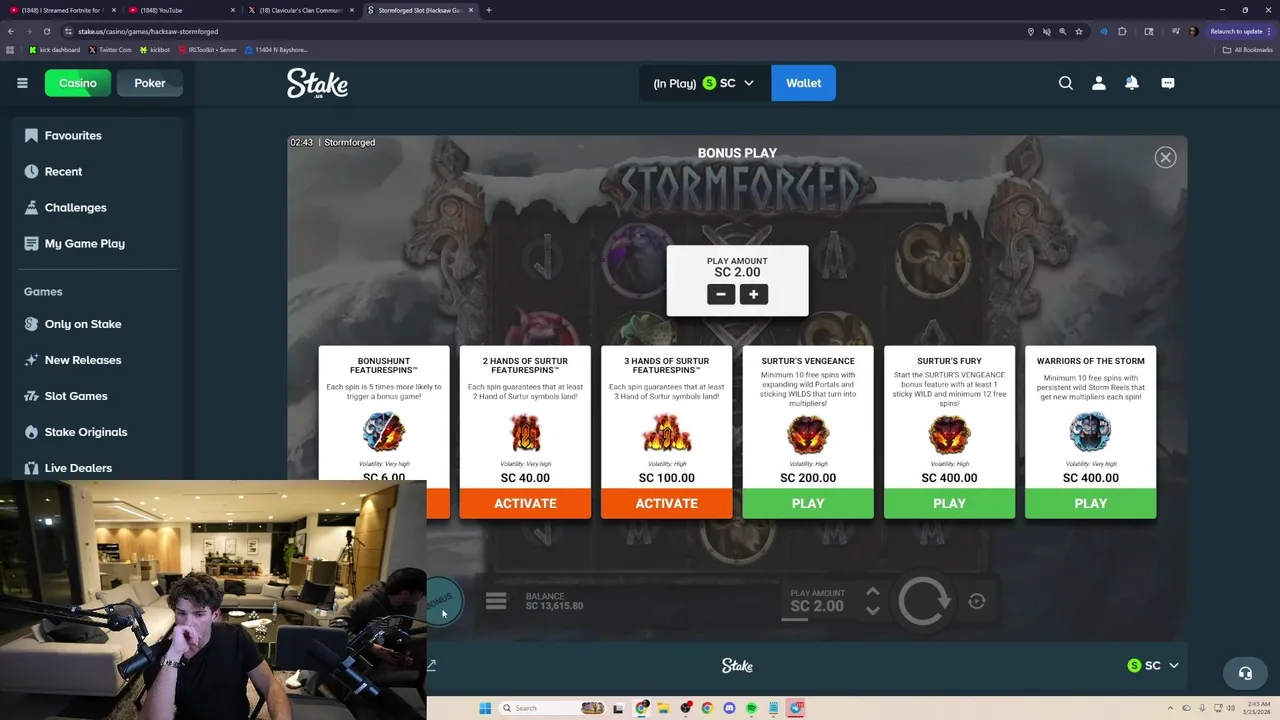Switch to the Casino tab
The width and height of the screenshot is (1280, 720).
pos(78,83)
